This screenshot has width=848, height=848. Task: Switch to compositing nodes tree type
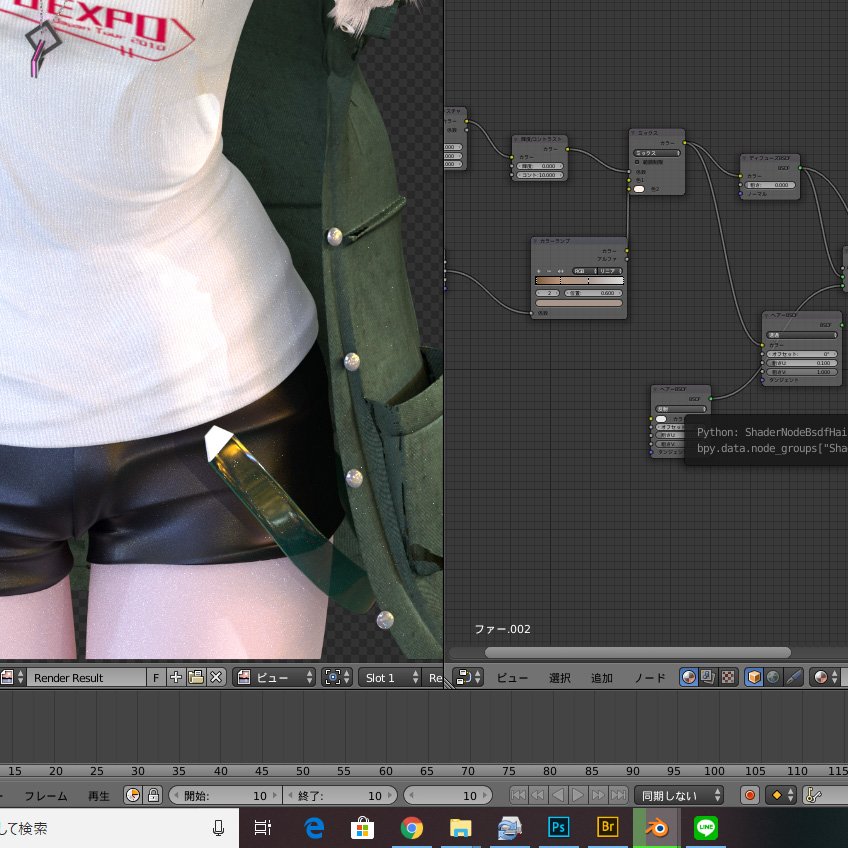[708, 677]
